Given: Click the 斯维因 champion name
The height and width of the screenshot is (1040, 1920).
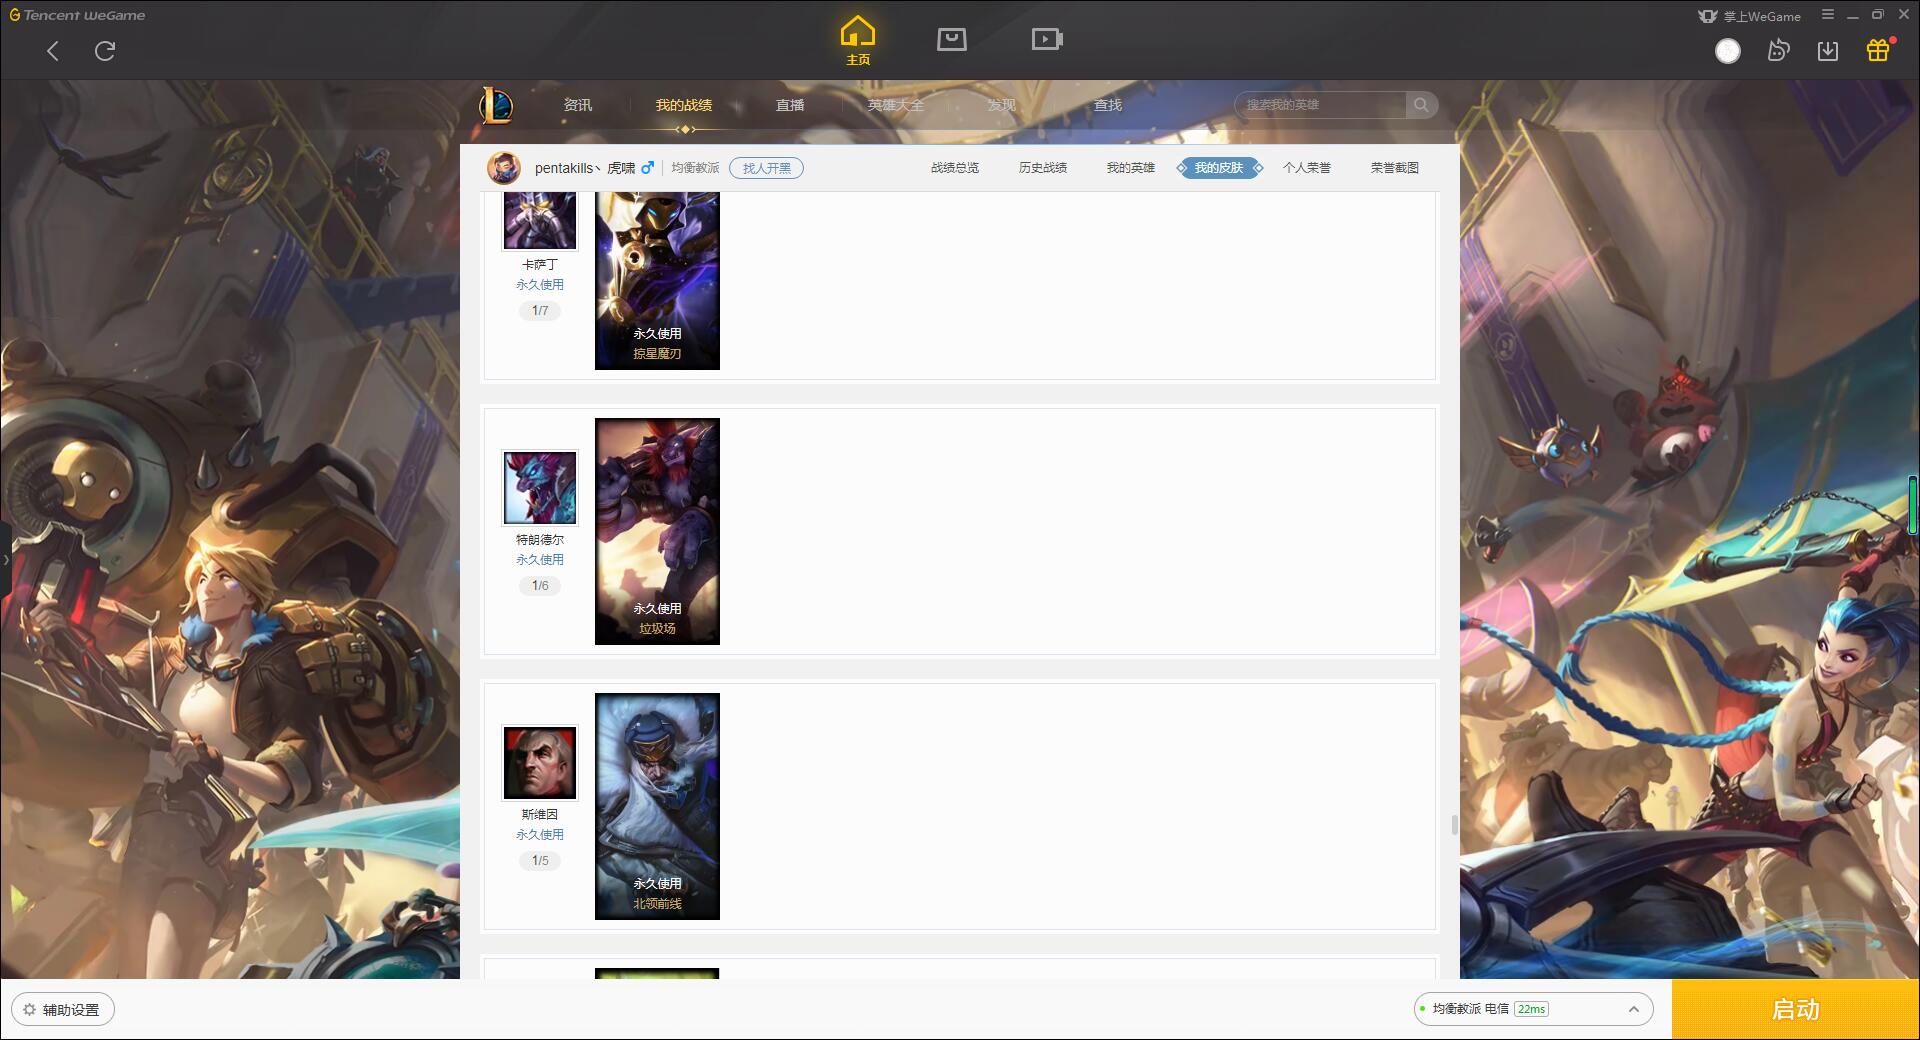Looking at the screenshot, I should point(540,815).
